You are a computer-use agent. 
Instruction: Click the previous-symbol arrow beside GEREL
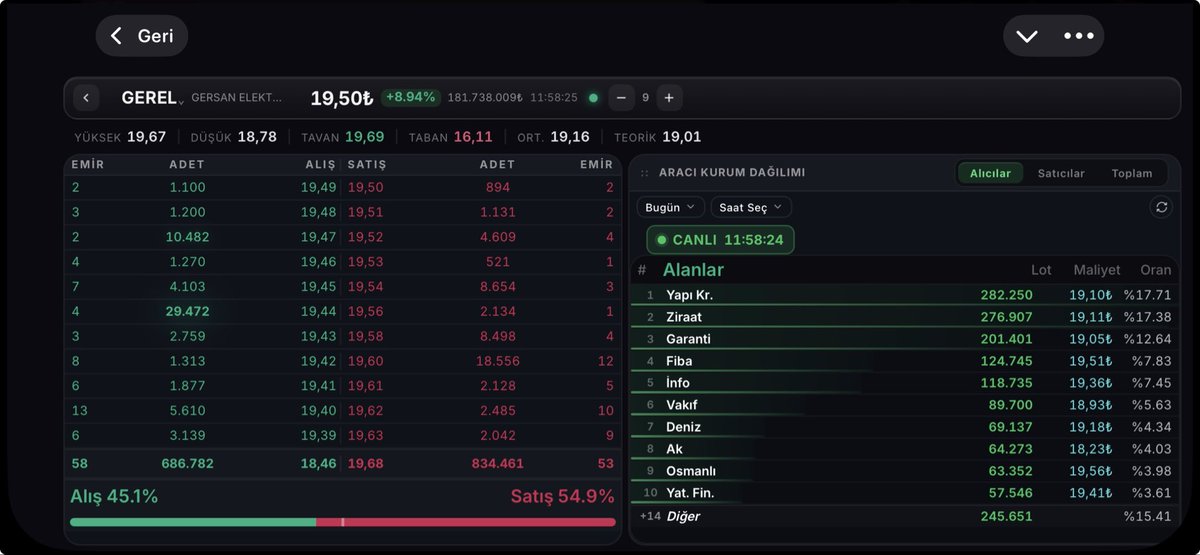86,97
